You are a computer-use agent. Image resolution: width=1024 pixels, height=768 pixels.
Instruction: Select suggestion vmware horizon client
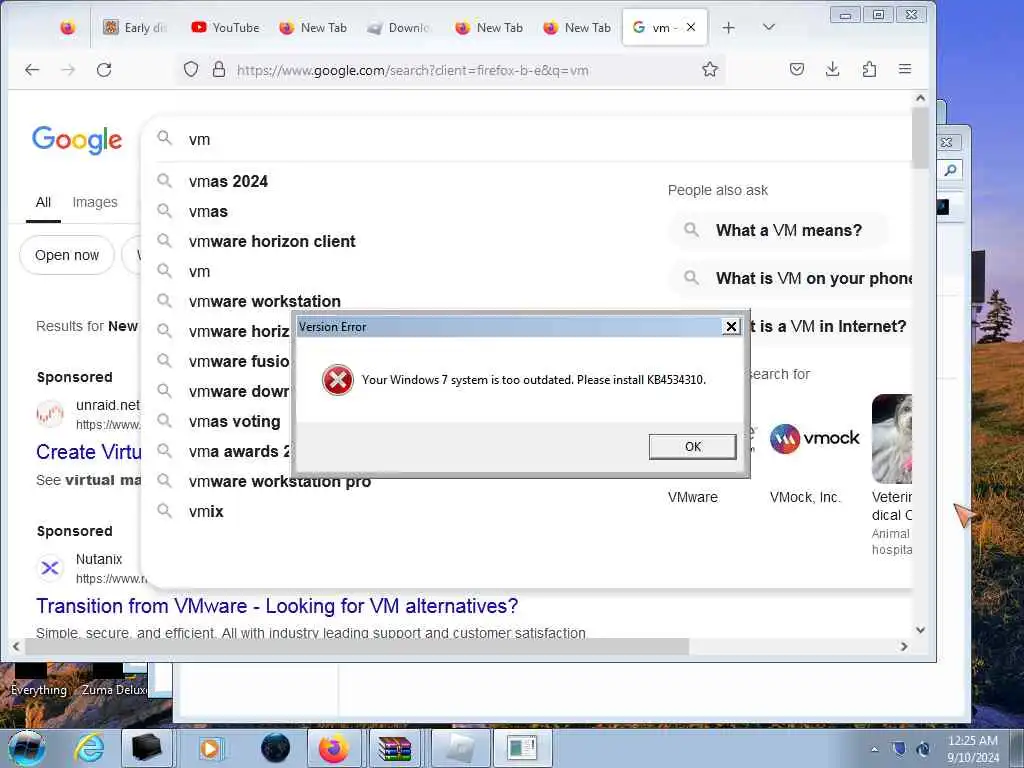tap(272, 242)
